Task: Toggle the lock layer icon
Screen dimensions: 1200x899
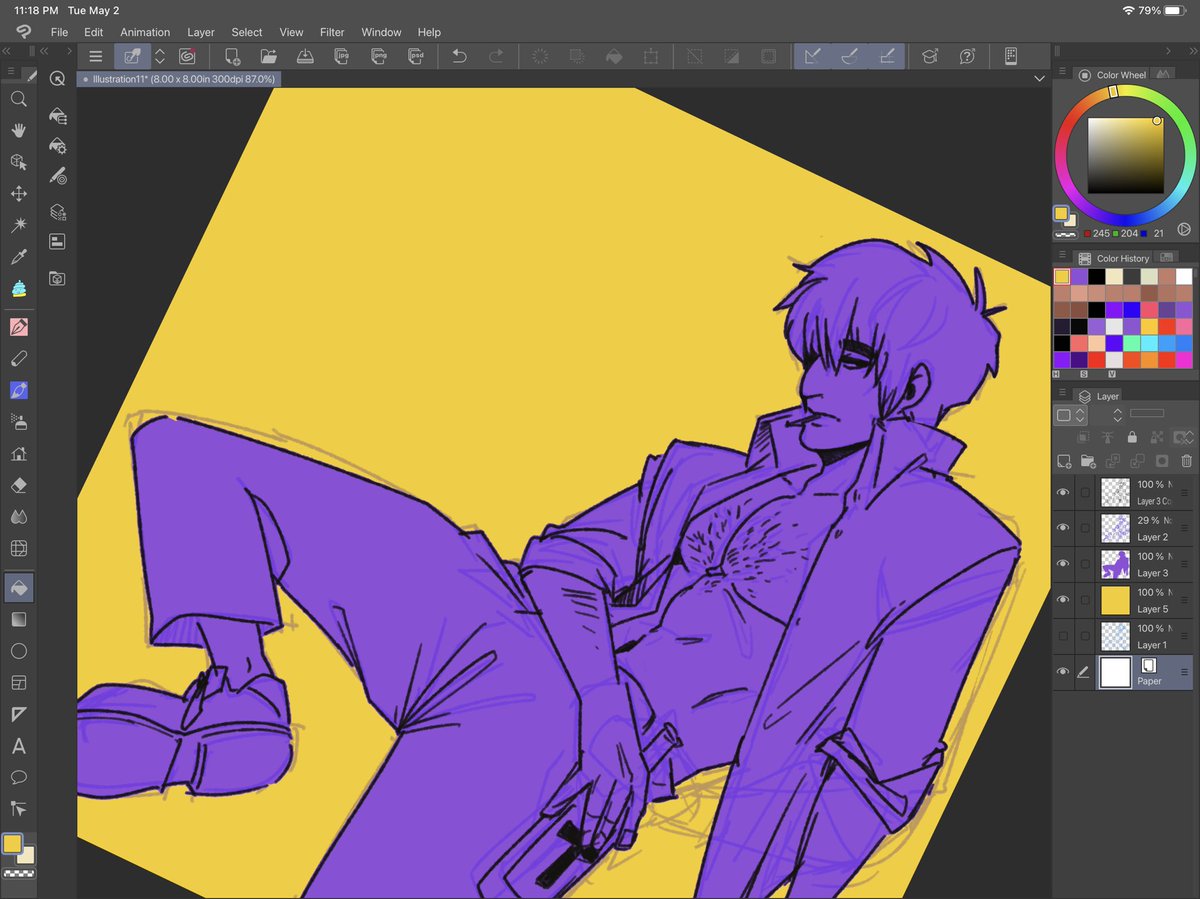Action: [1132, 437]
